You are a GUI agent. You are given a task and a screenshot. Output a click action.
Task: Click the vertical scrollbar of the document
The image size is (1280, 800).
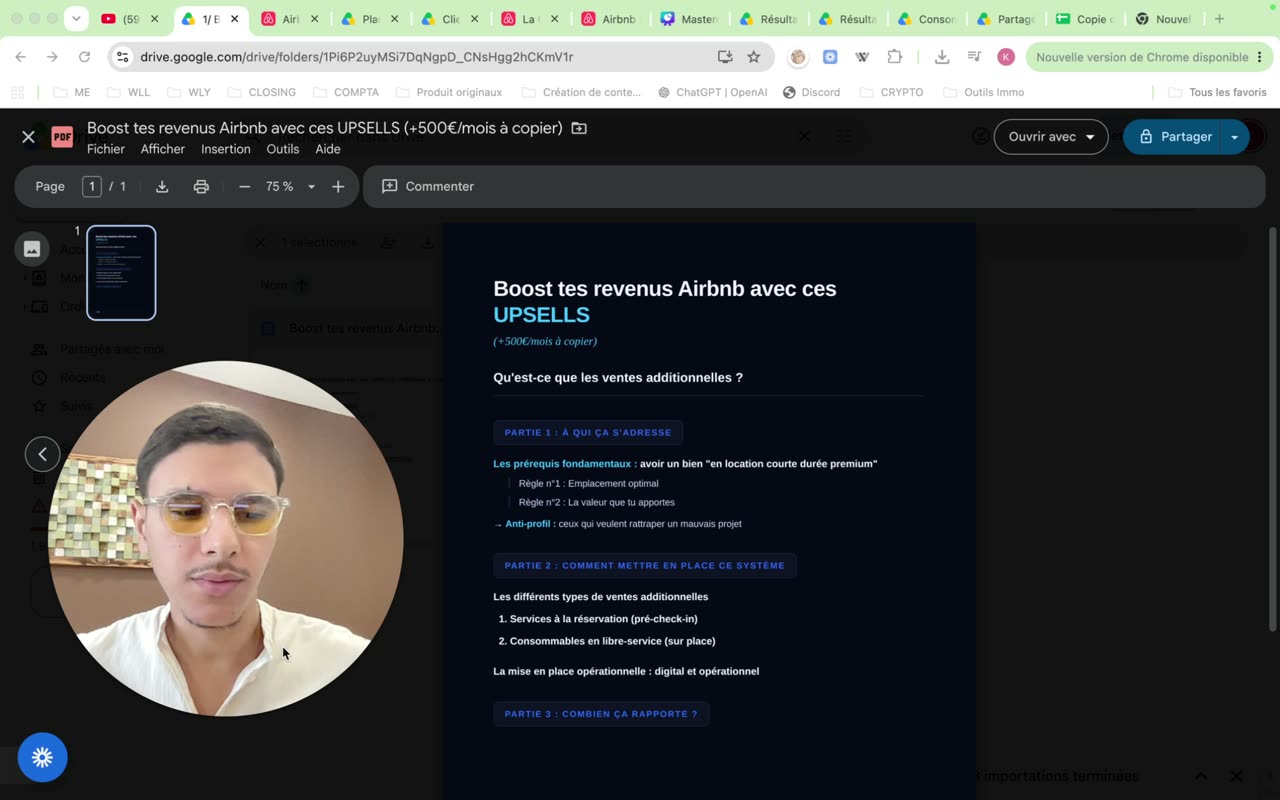[1273, 430]
